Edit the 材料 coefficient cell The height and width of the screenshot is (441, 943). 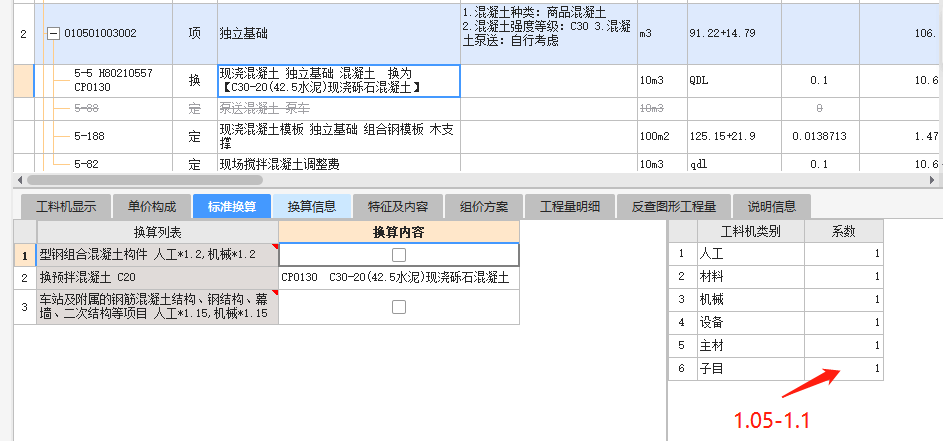844,277
